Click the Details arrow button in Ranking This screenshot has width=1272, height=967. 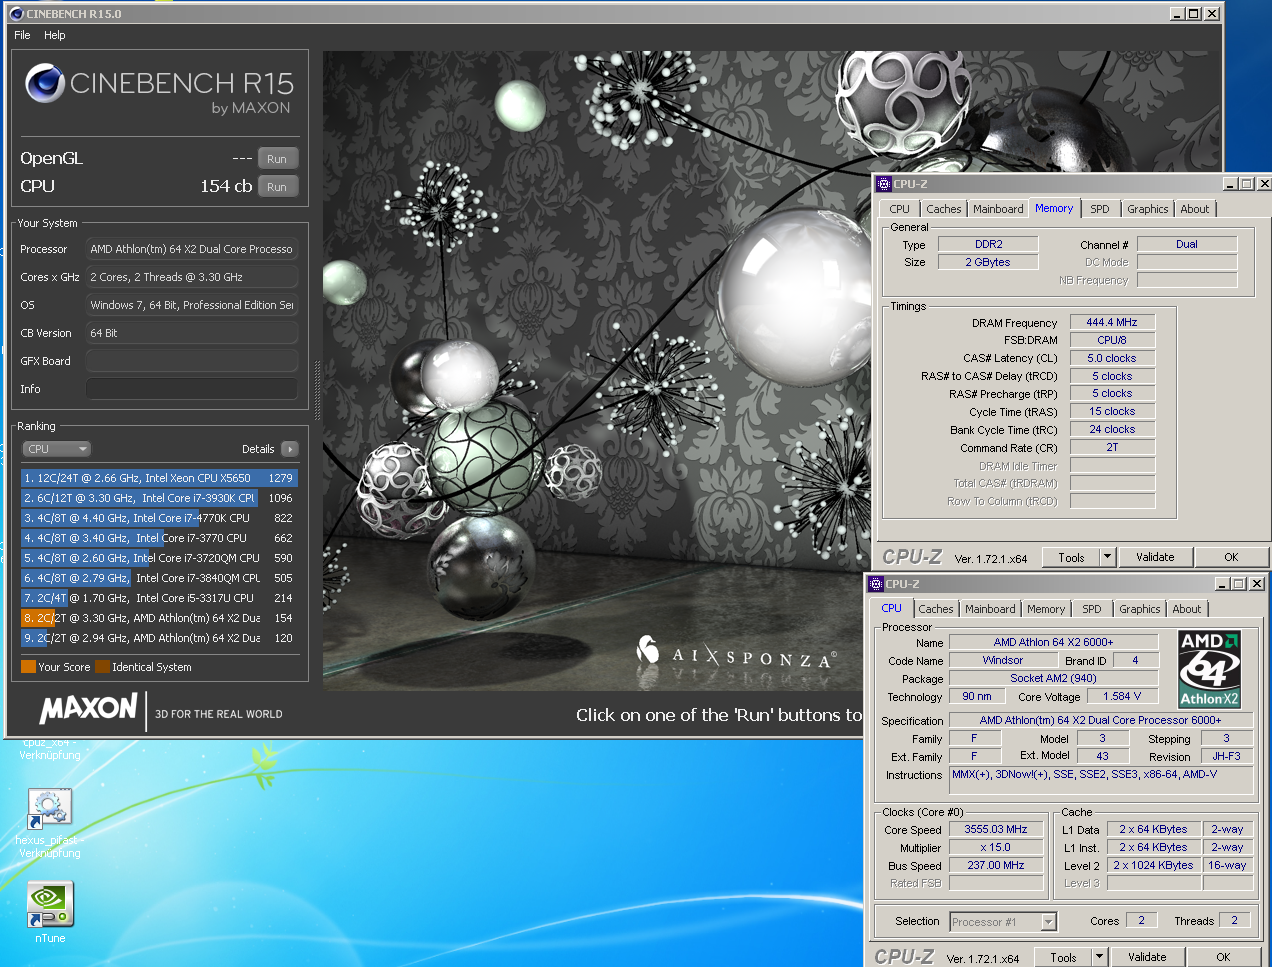tap(290, 449)
